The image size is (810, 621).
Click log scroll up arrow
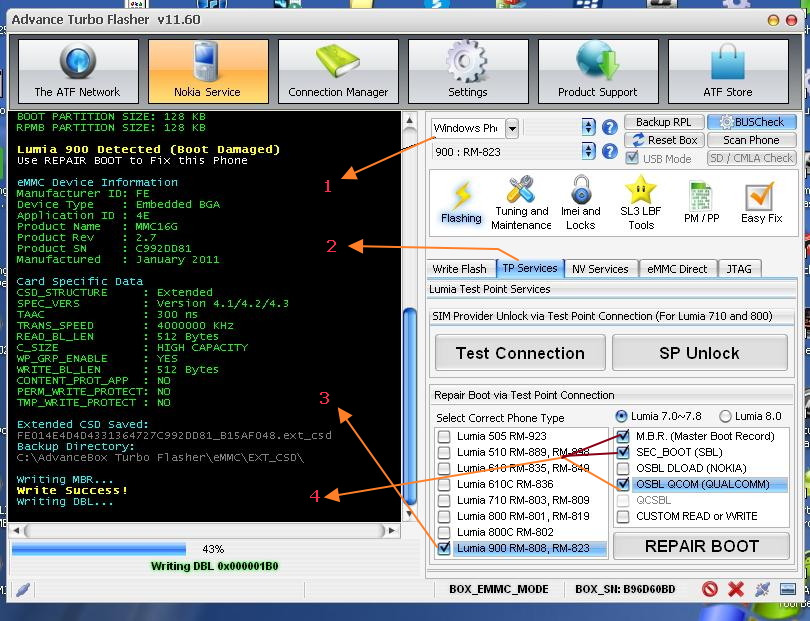(x=410, y=120)
